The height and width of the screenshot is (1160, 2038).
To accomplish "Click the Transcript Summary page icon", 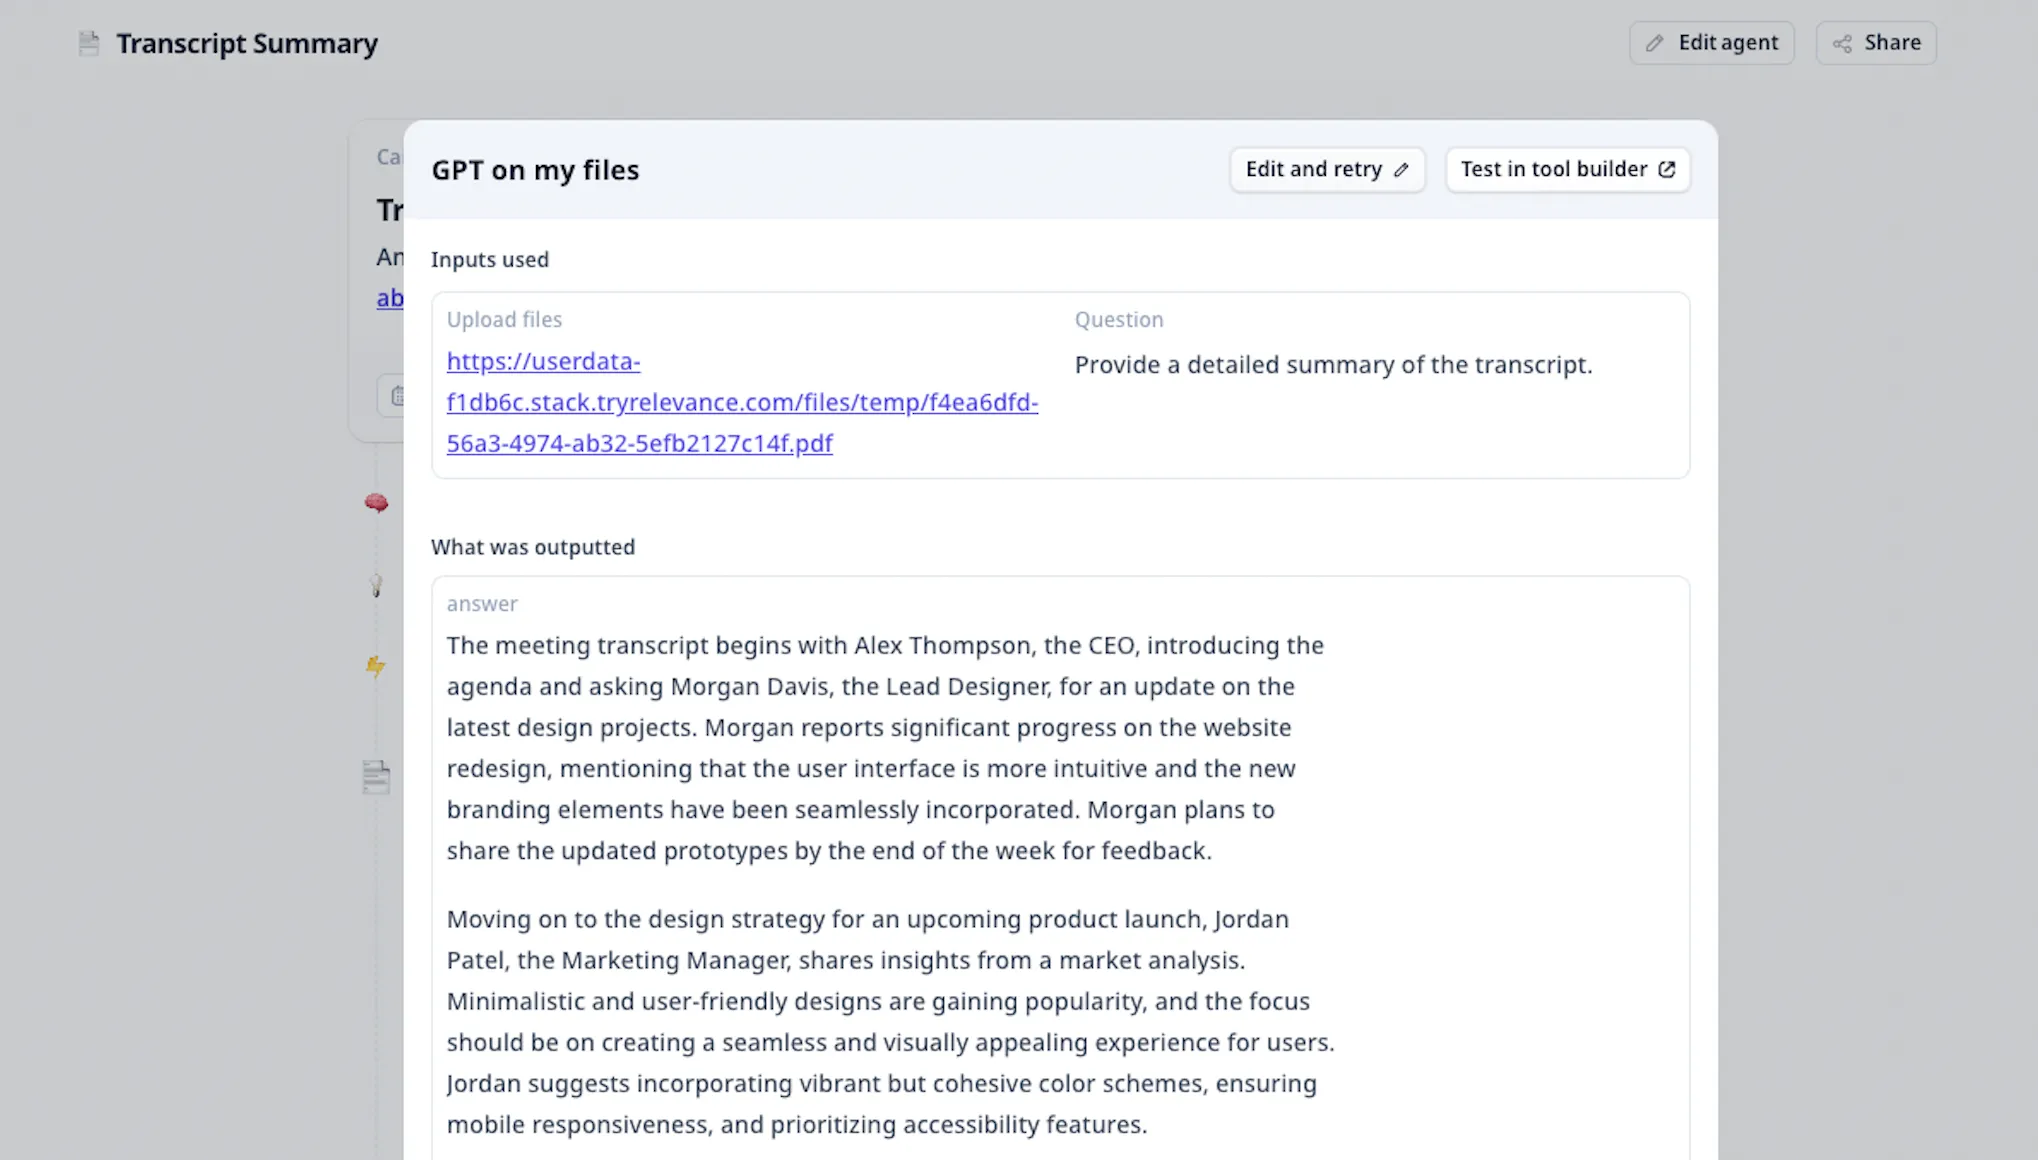I will (89, 44).
